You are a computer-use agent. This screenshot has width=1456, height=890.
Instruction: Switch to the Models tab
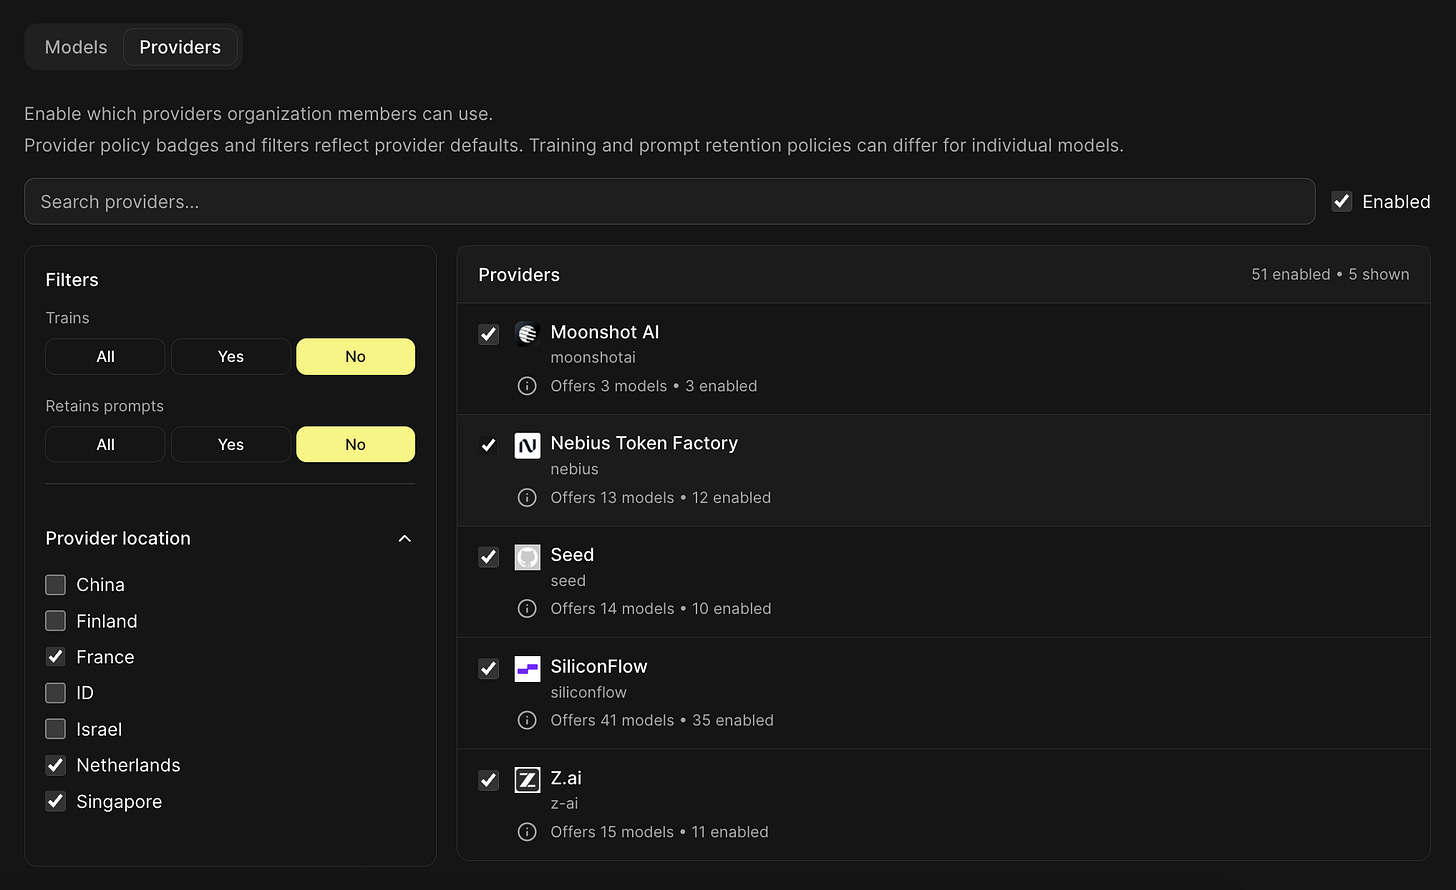click(x=76, y=47)
